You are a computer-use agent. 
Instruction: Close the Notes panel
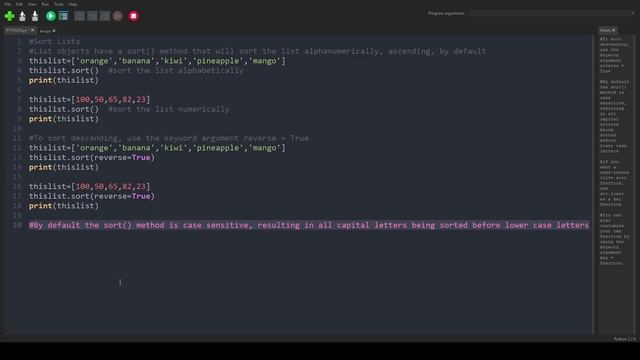coord(613,30)
